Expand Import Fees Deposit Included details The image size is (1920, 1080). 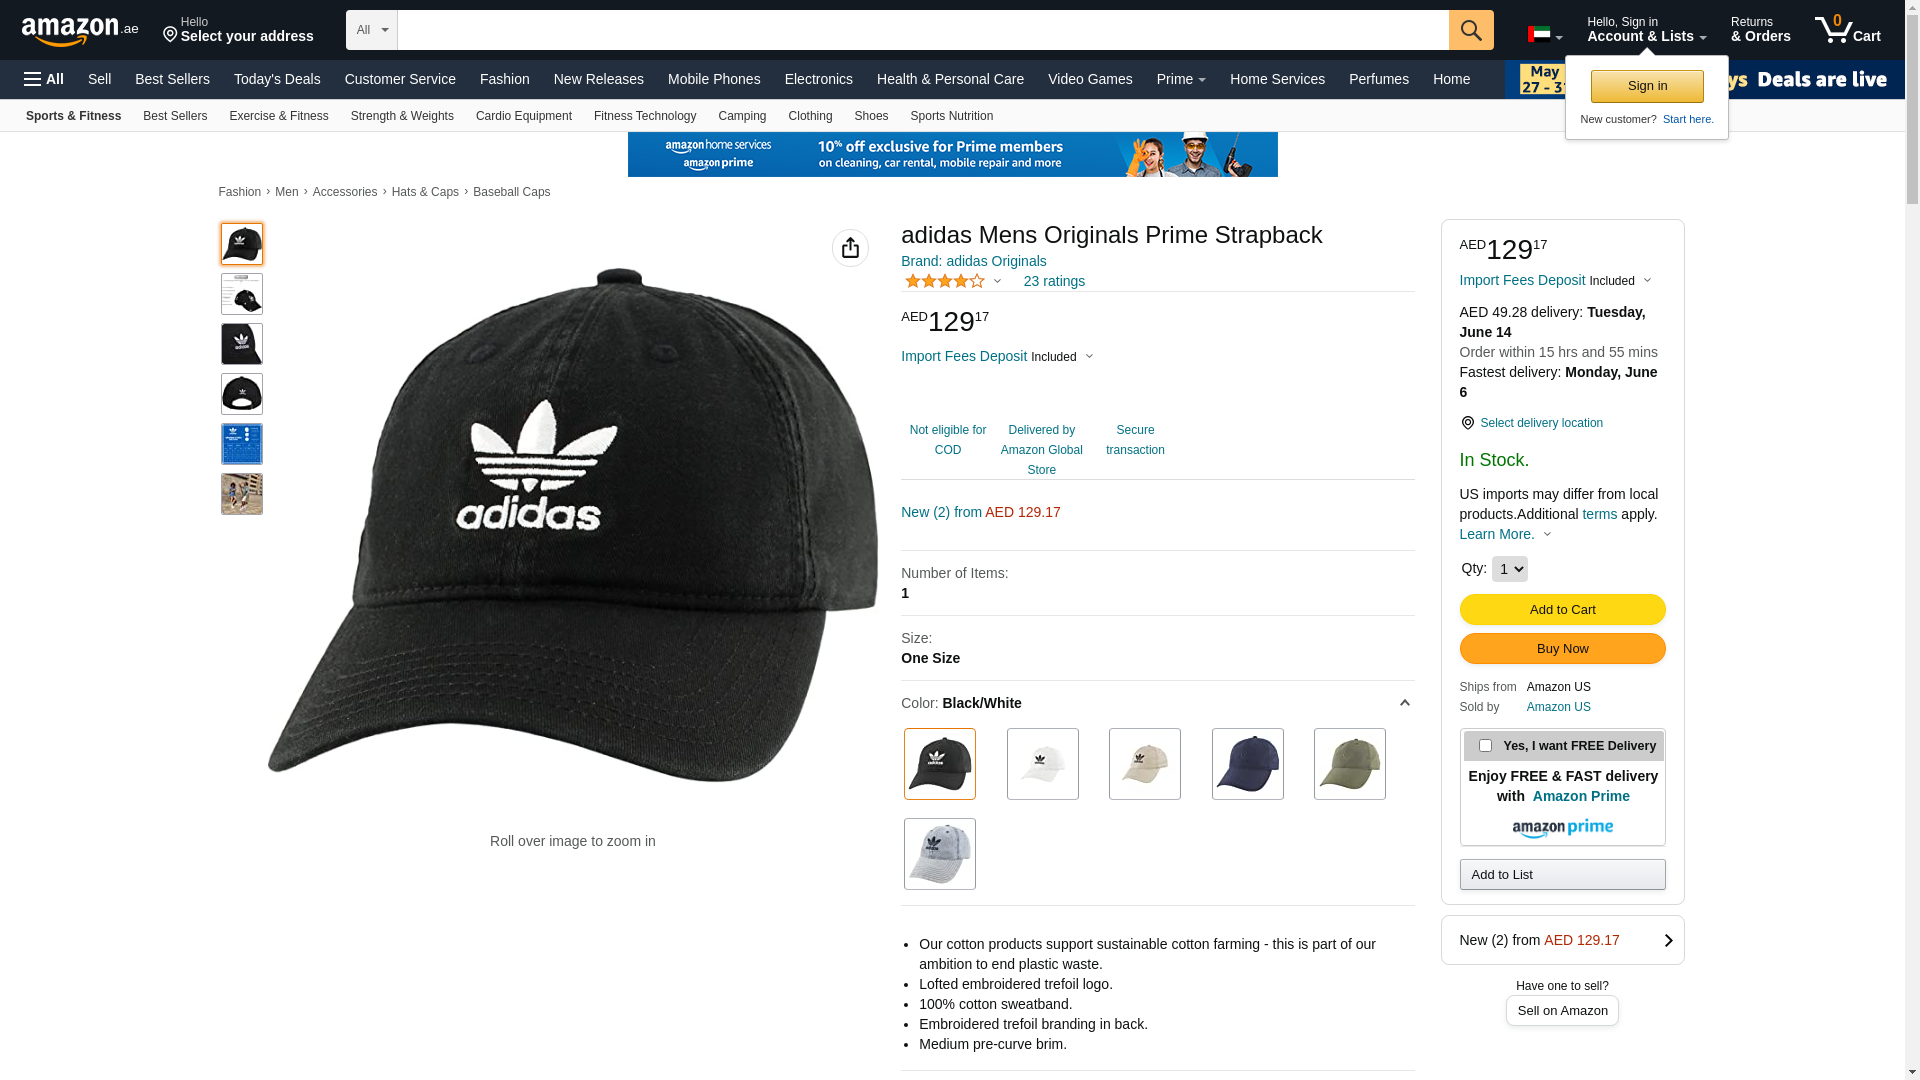click(997, 357)
